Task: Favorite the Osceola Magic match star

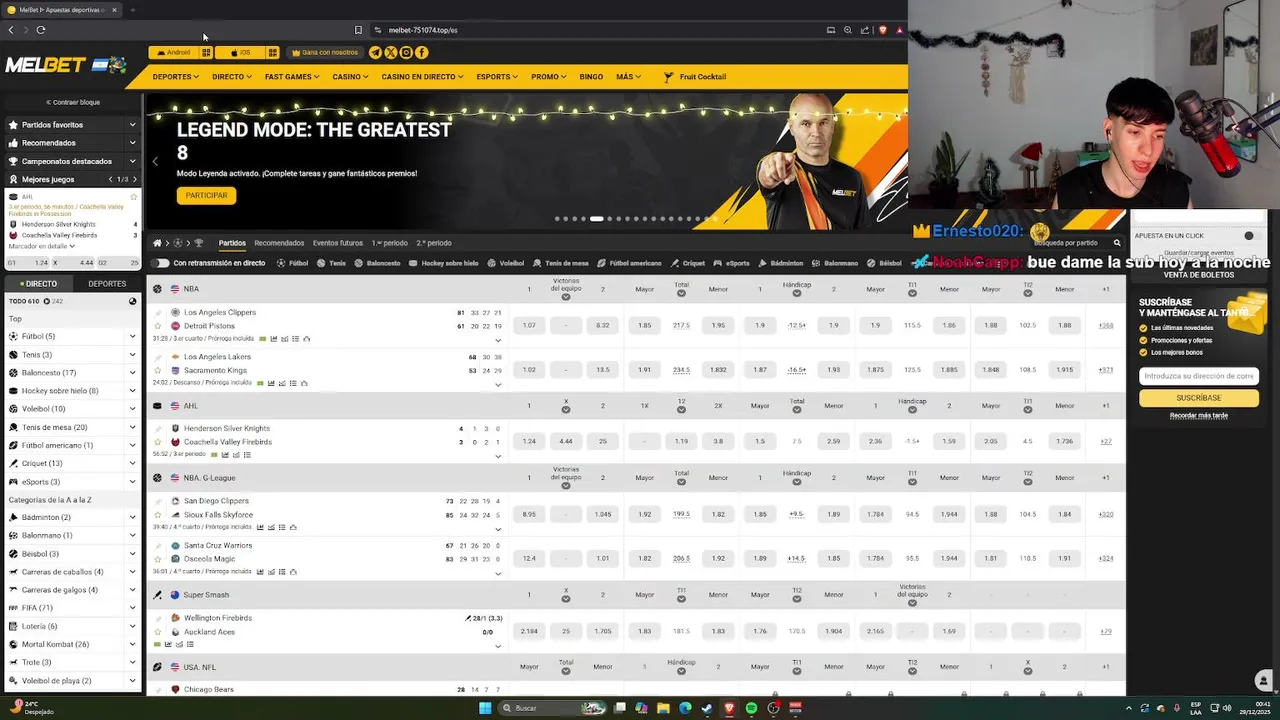Action: 157,559
